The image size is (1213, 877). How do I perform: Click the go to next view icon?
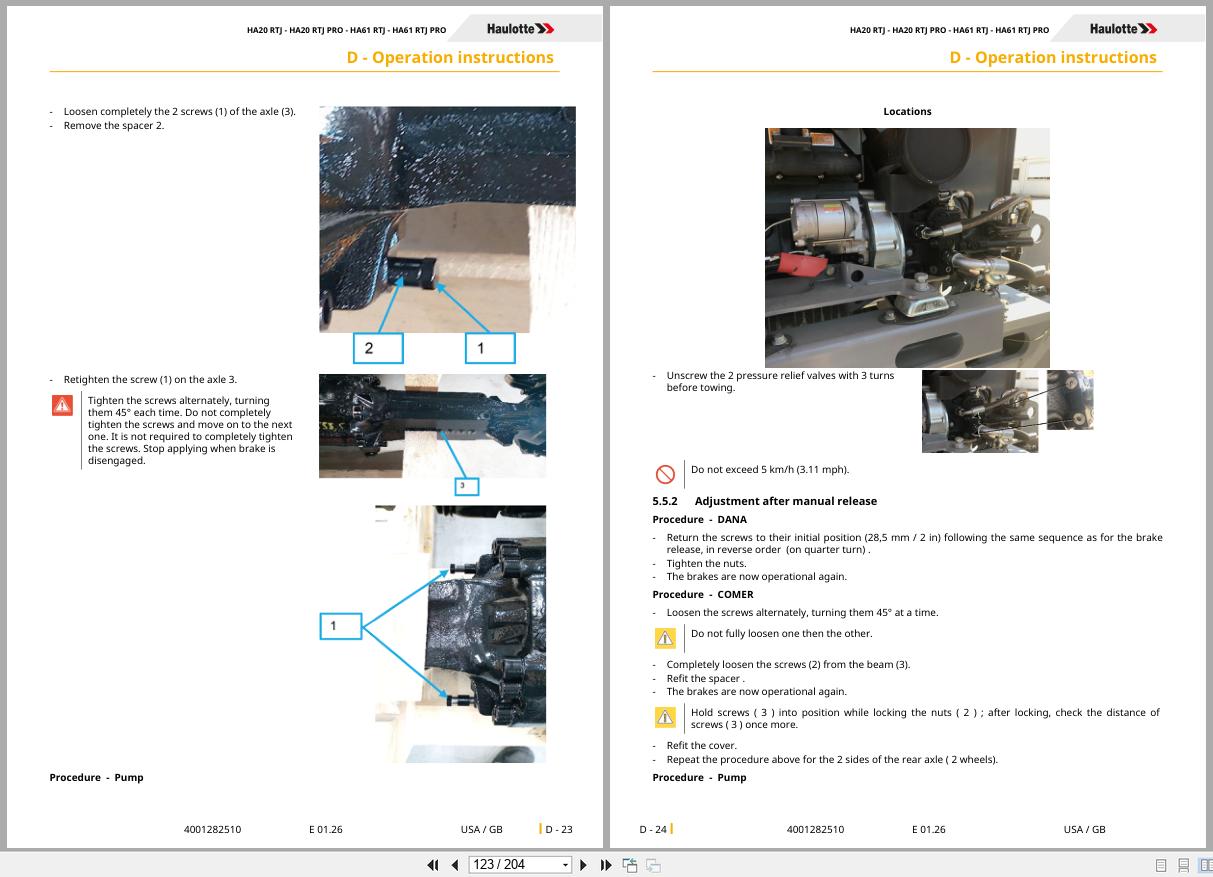coord(653,865)
